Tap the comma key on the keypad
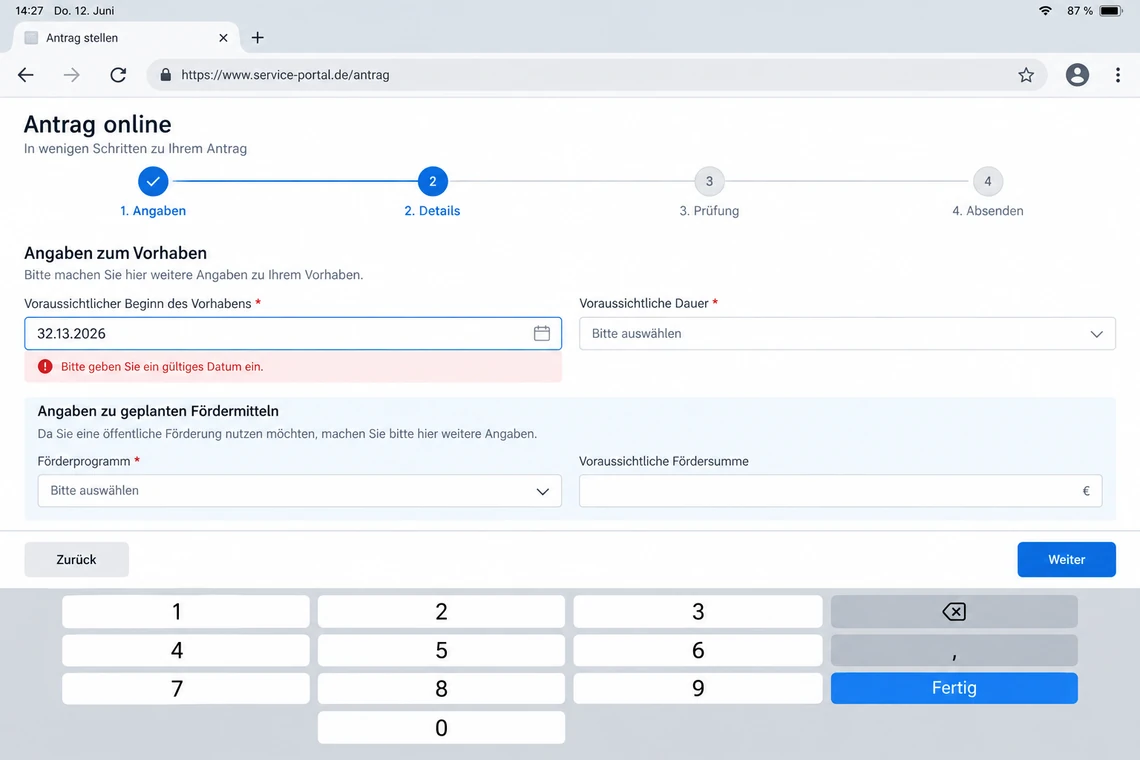1140x760 pixels. point(954,650)
